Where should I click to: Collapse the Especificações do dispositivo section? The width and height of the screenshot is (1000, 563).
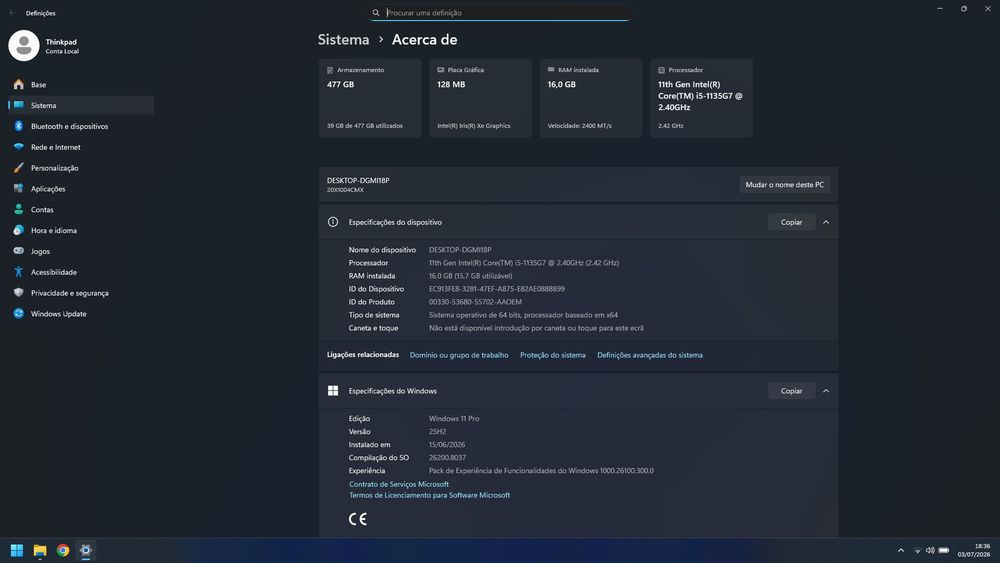(x=826, y=222)
